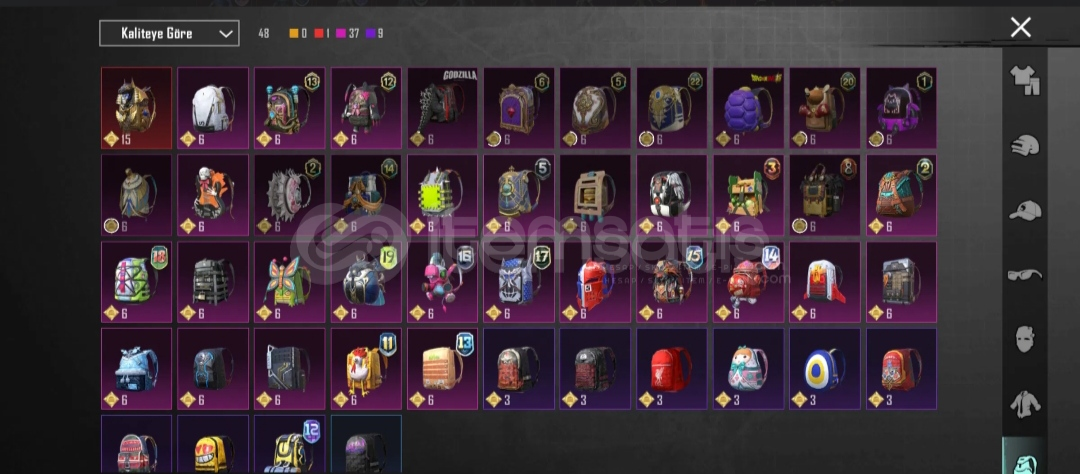Filter by the pink rarity showing 37
This screenshot has width=1080, height=474.
pyautogui.click(x=347, y=33)
